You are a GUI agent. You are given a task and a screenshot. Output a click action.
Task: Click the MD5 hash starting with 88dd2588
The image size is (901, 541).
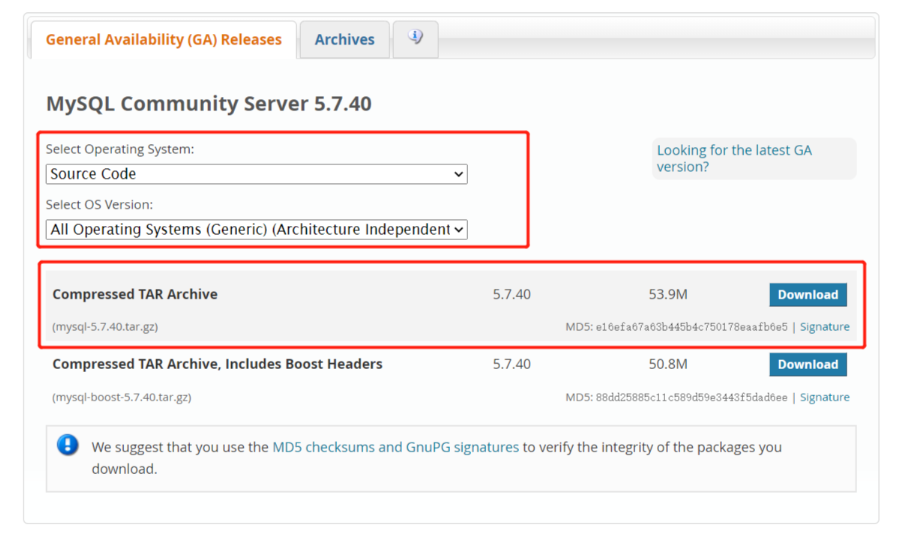[692, 397]
